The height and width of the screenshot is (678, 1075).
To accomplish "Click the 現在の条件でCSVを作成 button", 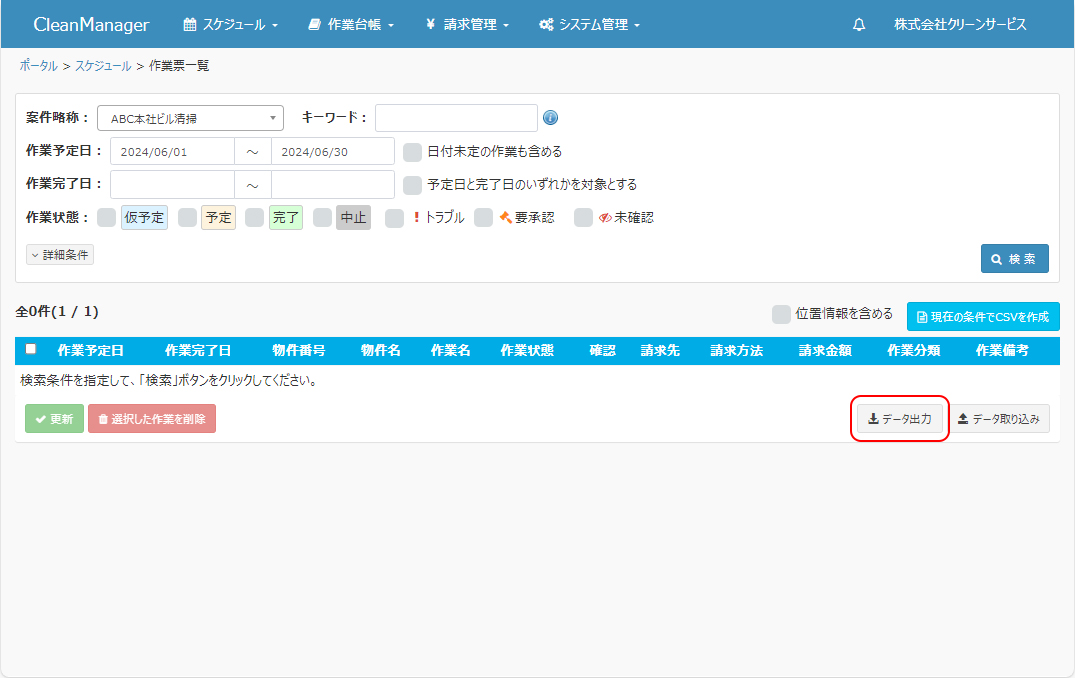I will point(982,316).
